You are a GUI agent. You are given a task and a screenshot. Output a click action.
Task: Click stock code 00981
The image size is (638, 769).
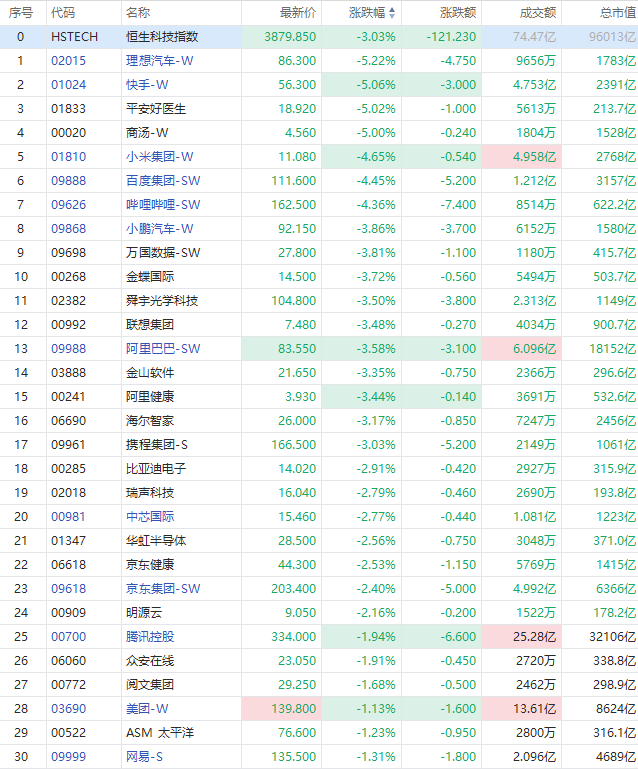[68, 517]
